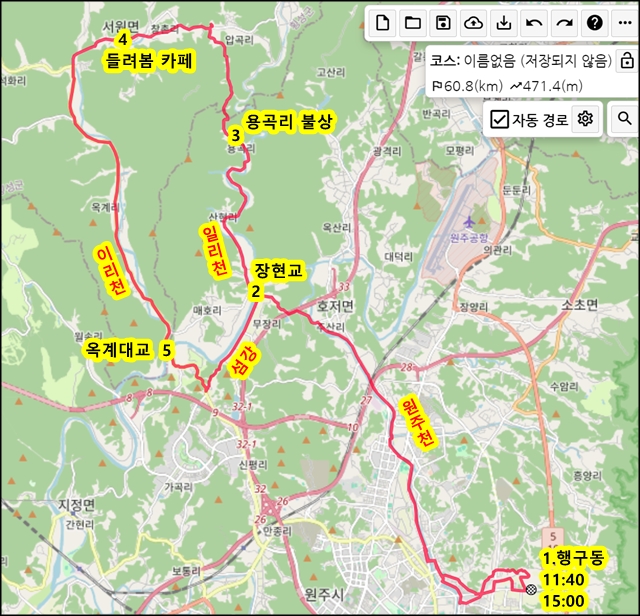Click the 둔둔리 map label
Screen dimensions: 640x616
click(x=516, y=190)
